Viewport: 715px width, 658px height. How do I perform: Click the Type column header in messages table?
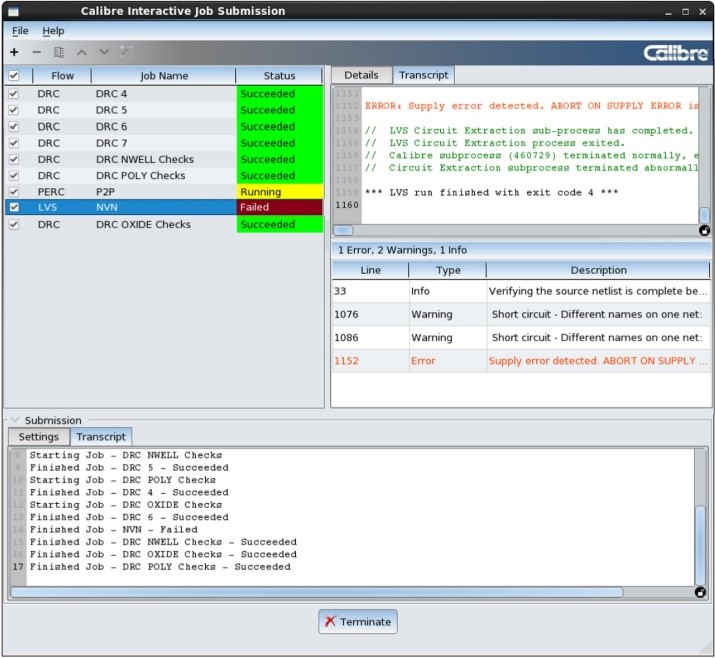(448, 270)
